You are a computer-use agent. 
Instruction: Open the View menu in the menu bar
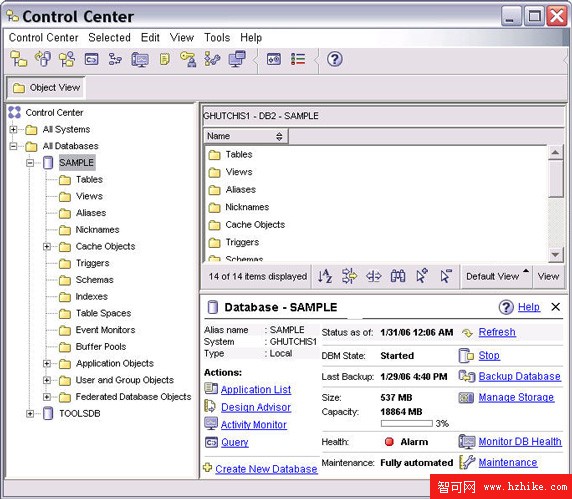[x=182, y=38]
